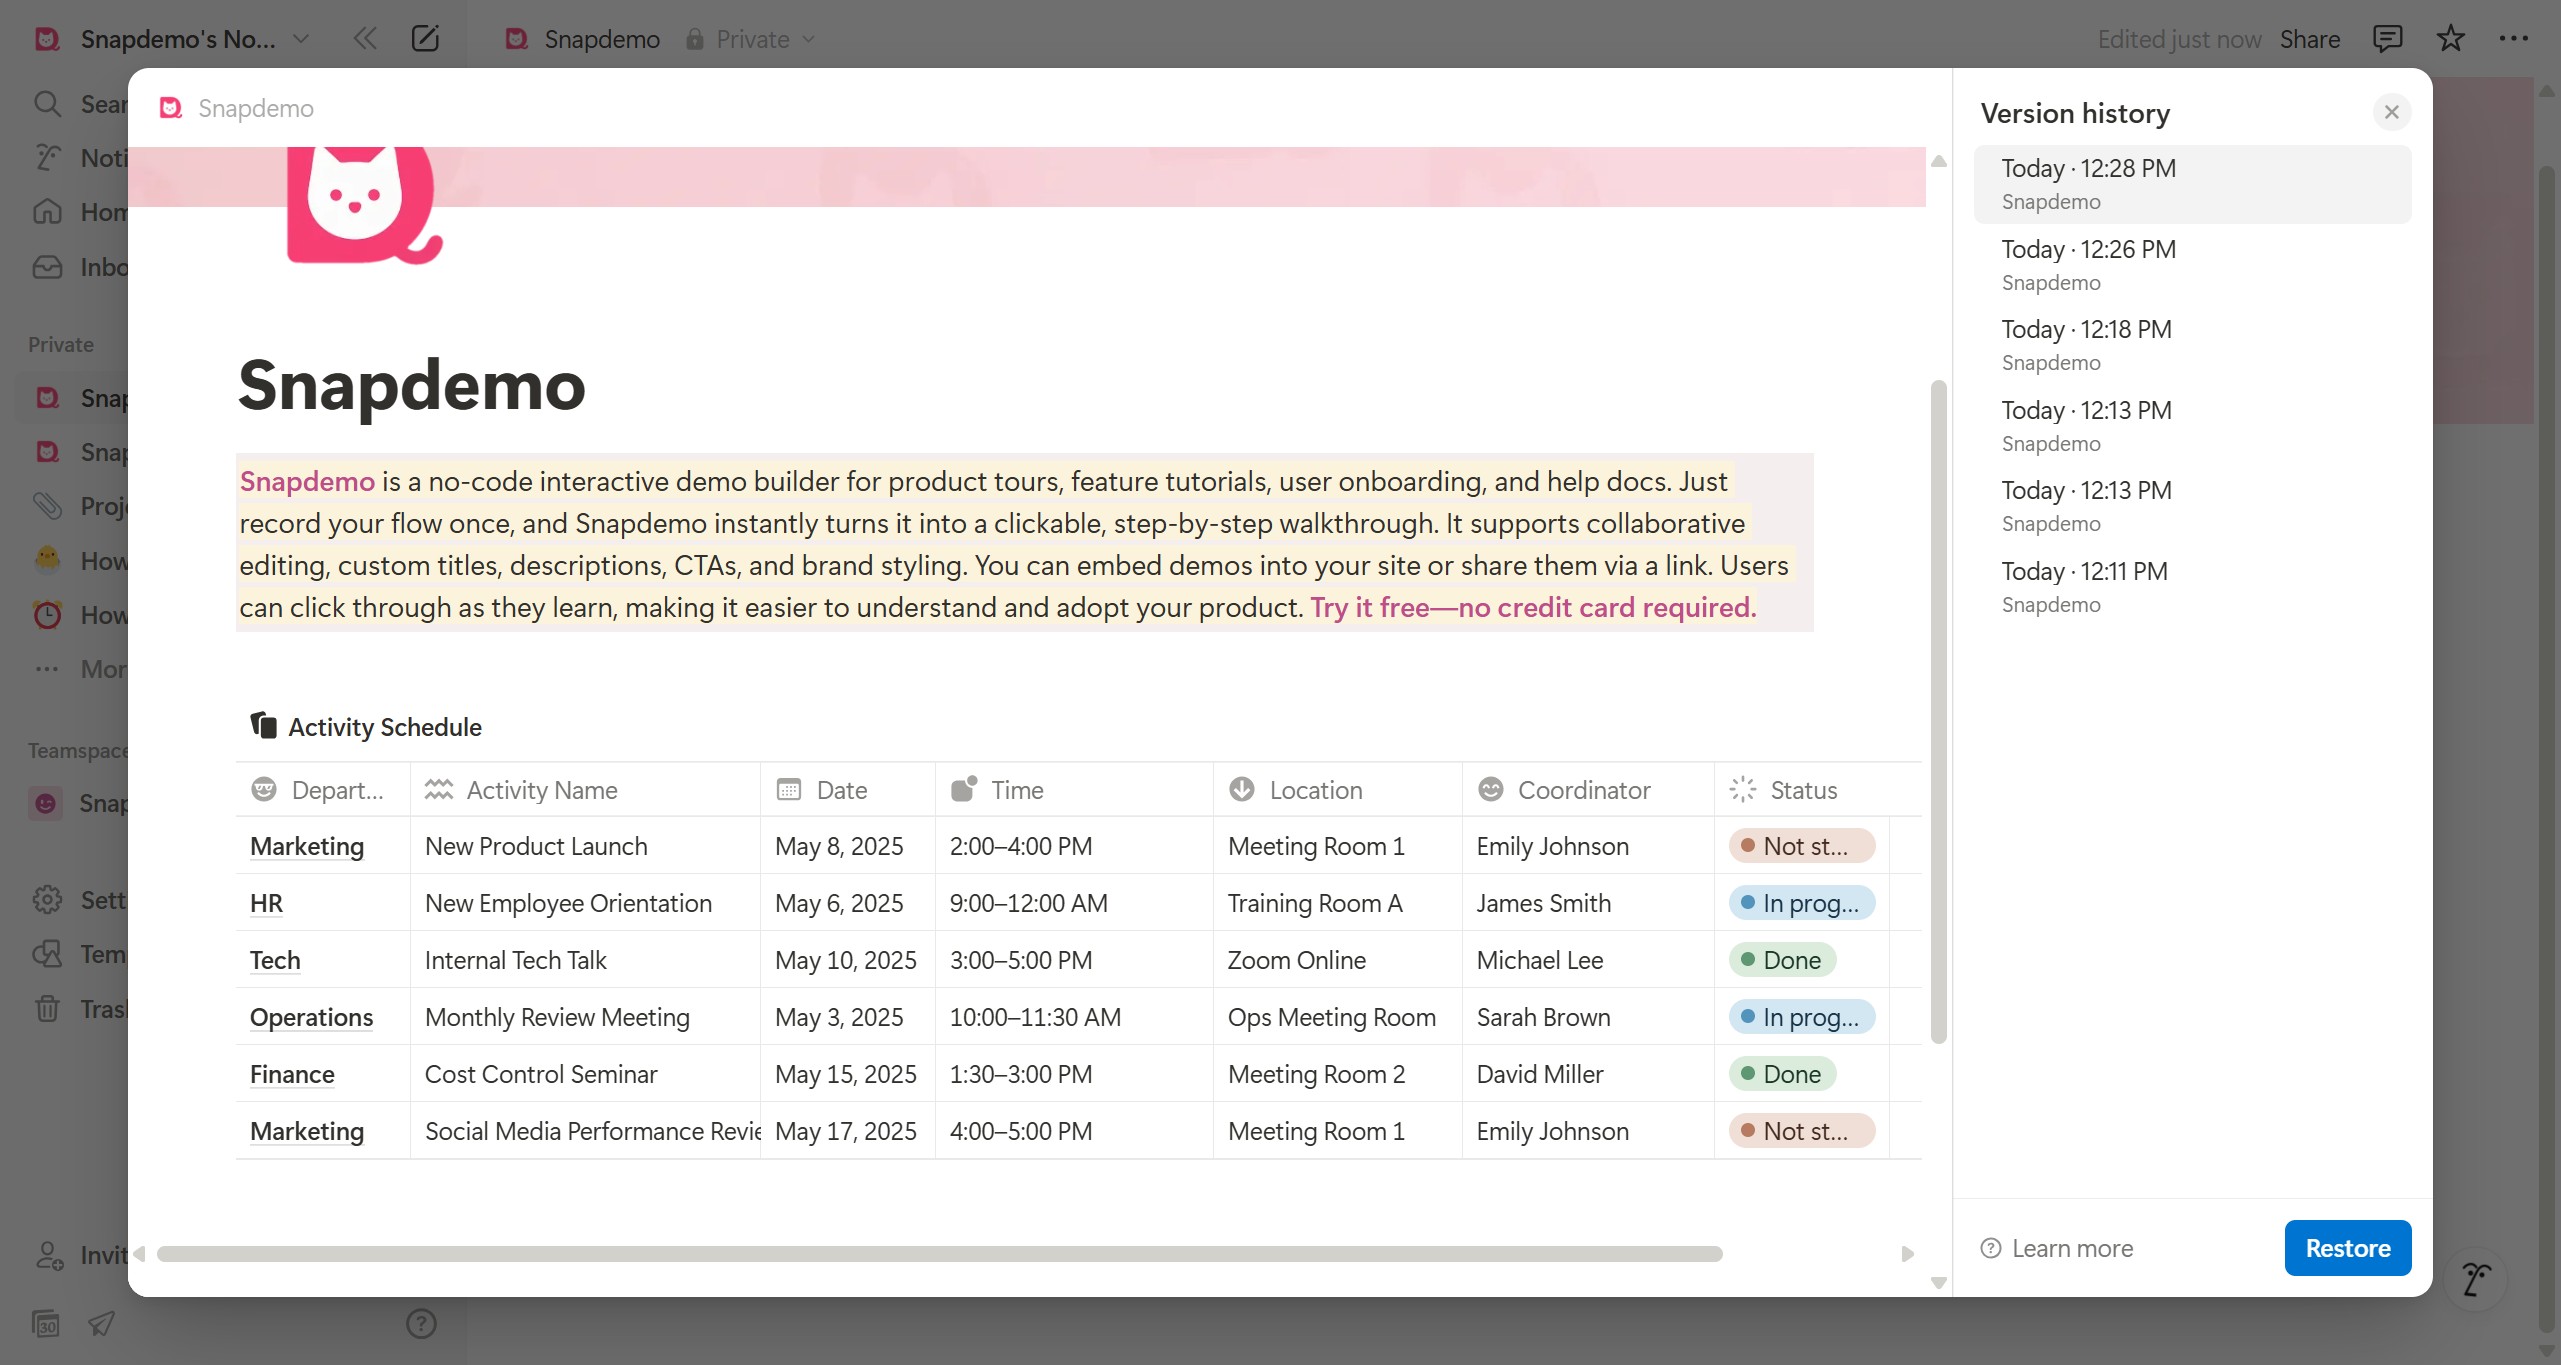Screen dimensions: 2561x1365
Task: Open the Notion AI floating button
Action: 2475,1278
